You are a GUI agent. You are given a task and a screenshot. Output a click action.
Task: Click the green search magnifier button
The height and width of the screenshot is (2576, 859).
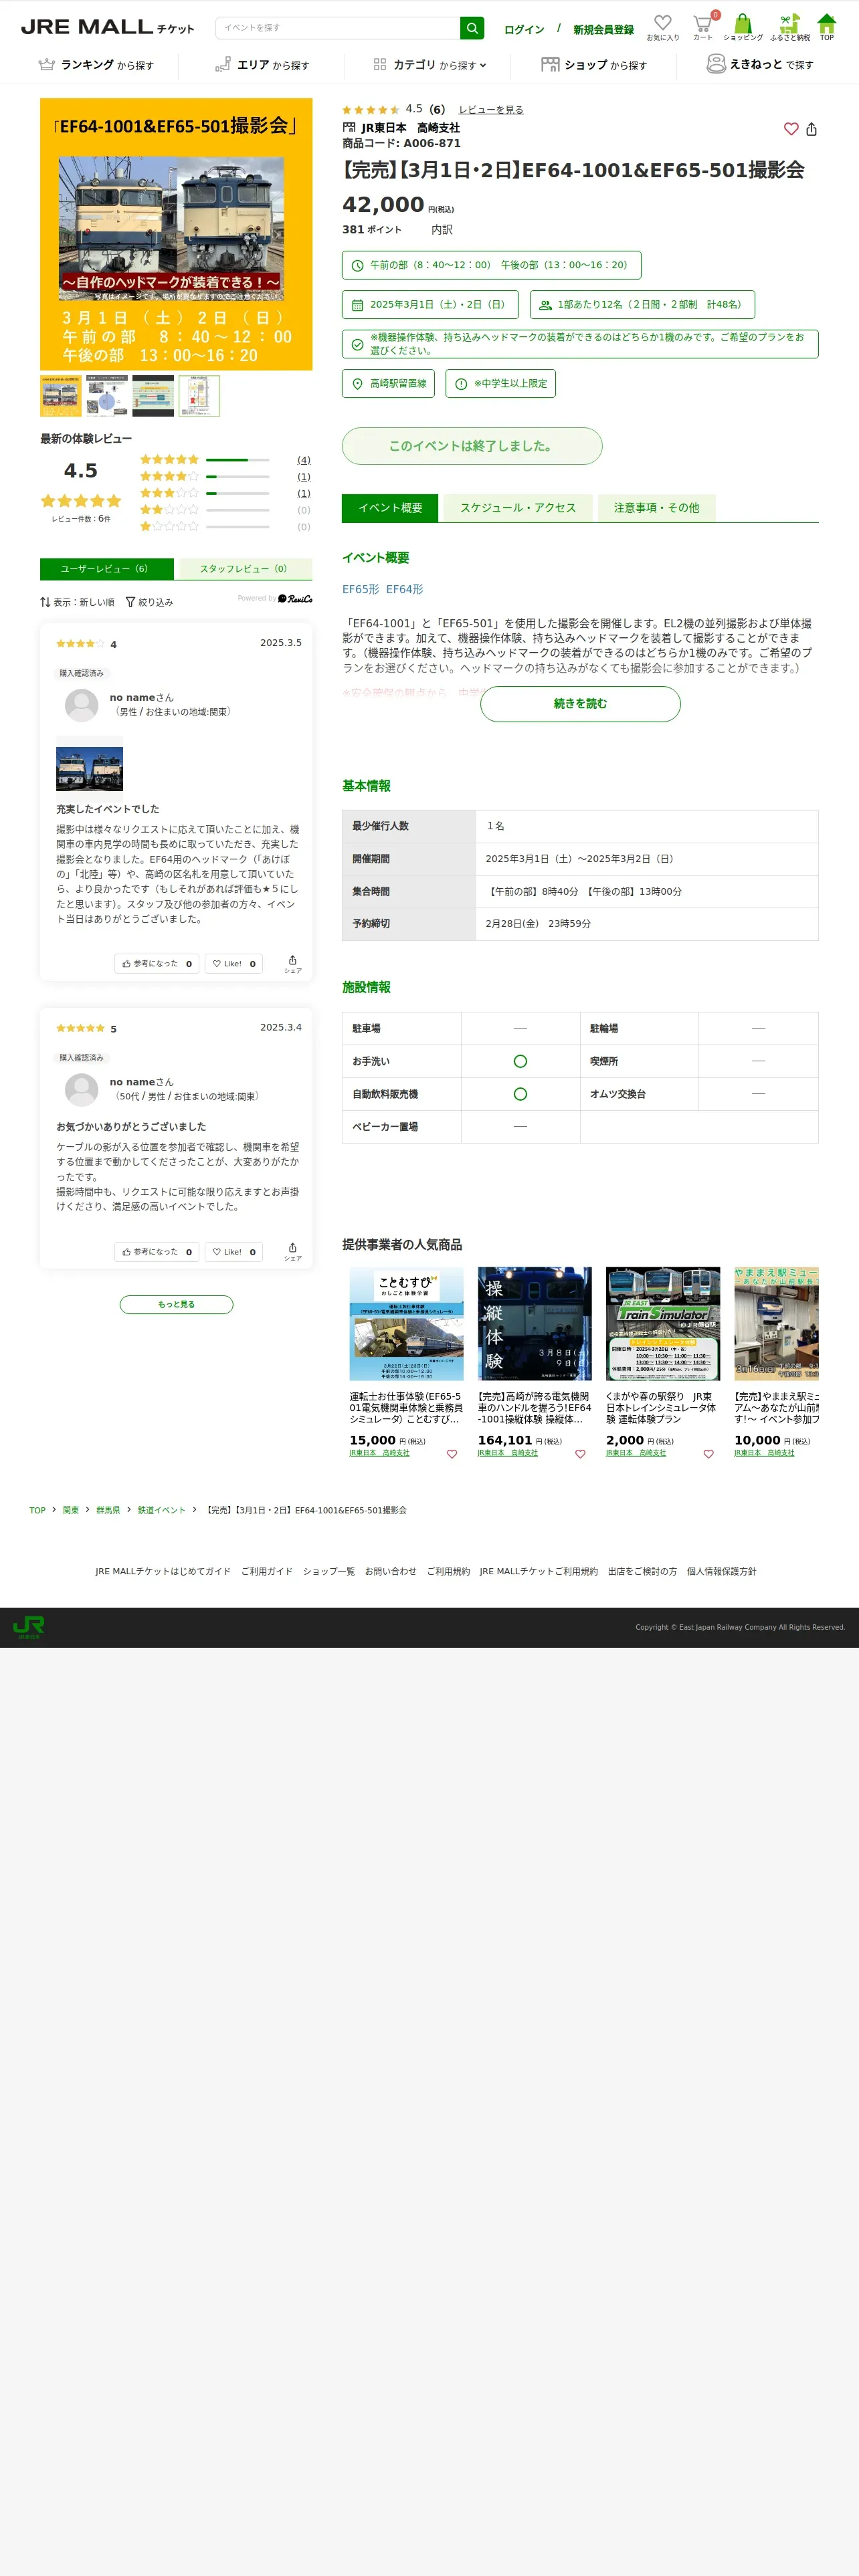[x=472, y=28]
